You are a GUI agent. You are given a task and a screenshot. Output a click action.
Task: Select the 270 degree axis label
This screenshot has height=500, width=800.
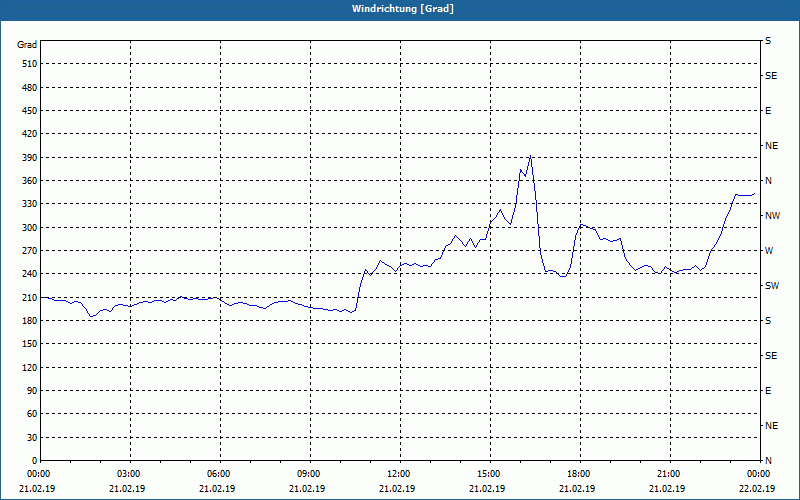pyautogui.click(x=30, y=251)
